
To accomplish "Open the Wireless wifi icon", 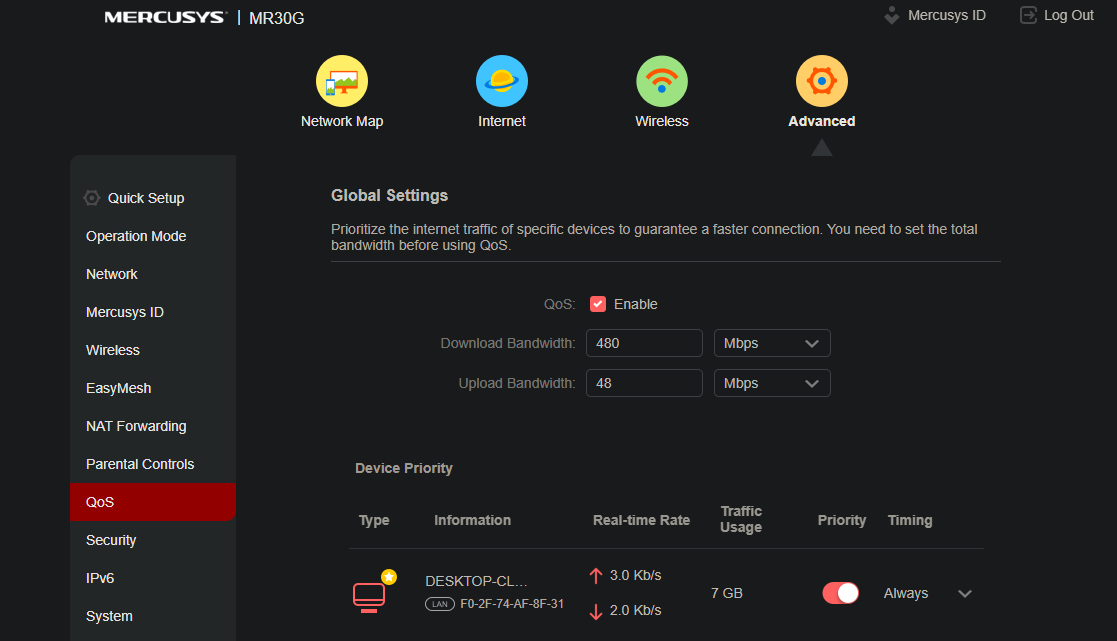I will pyautogui.click(x=662, y=81).
